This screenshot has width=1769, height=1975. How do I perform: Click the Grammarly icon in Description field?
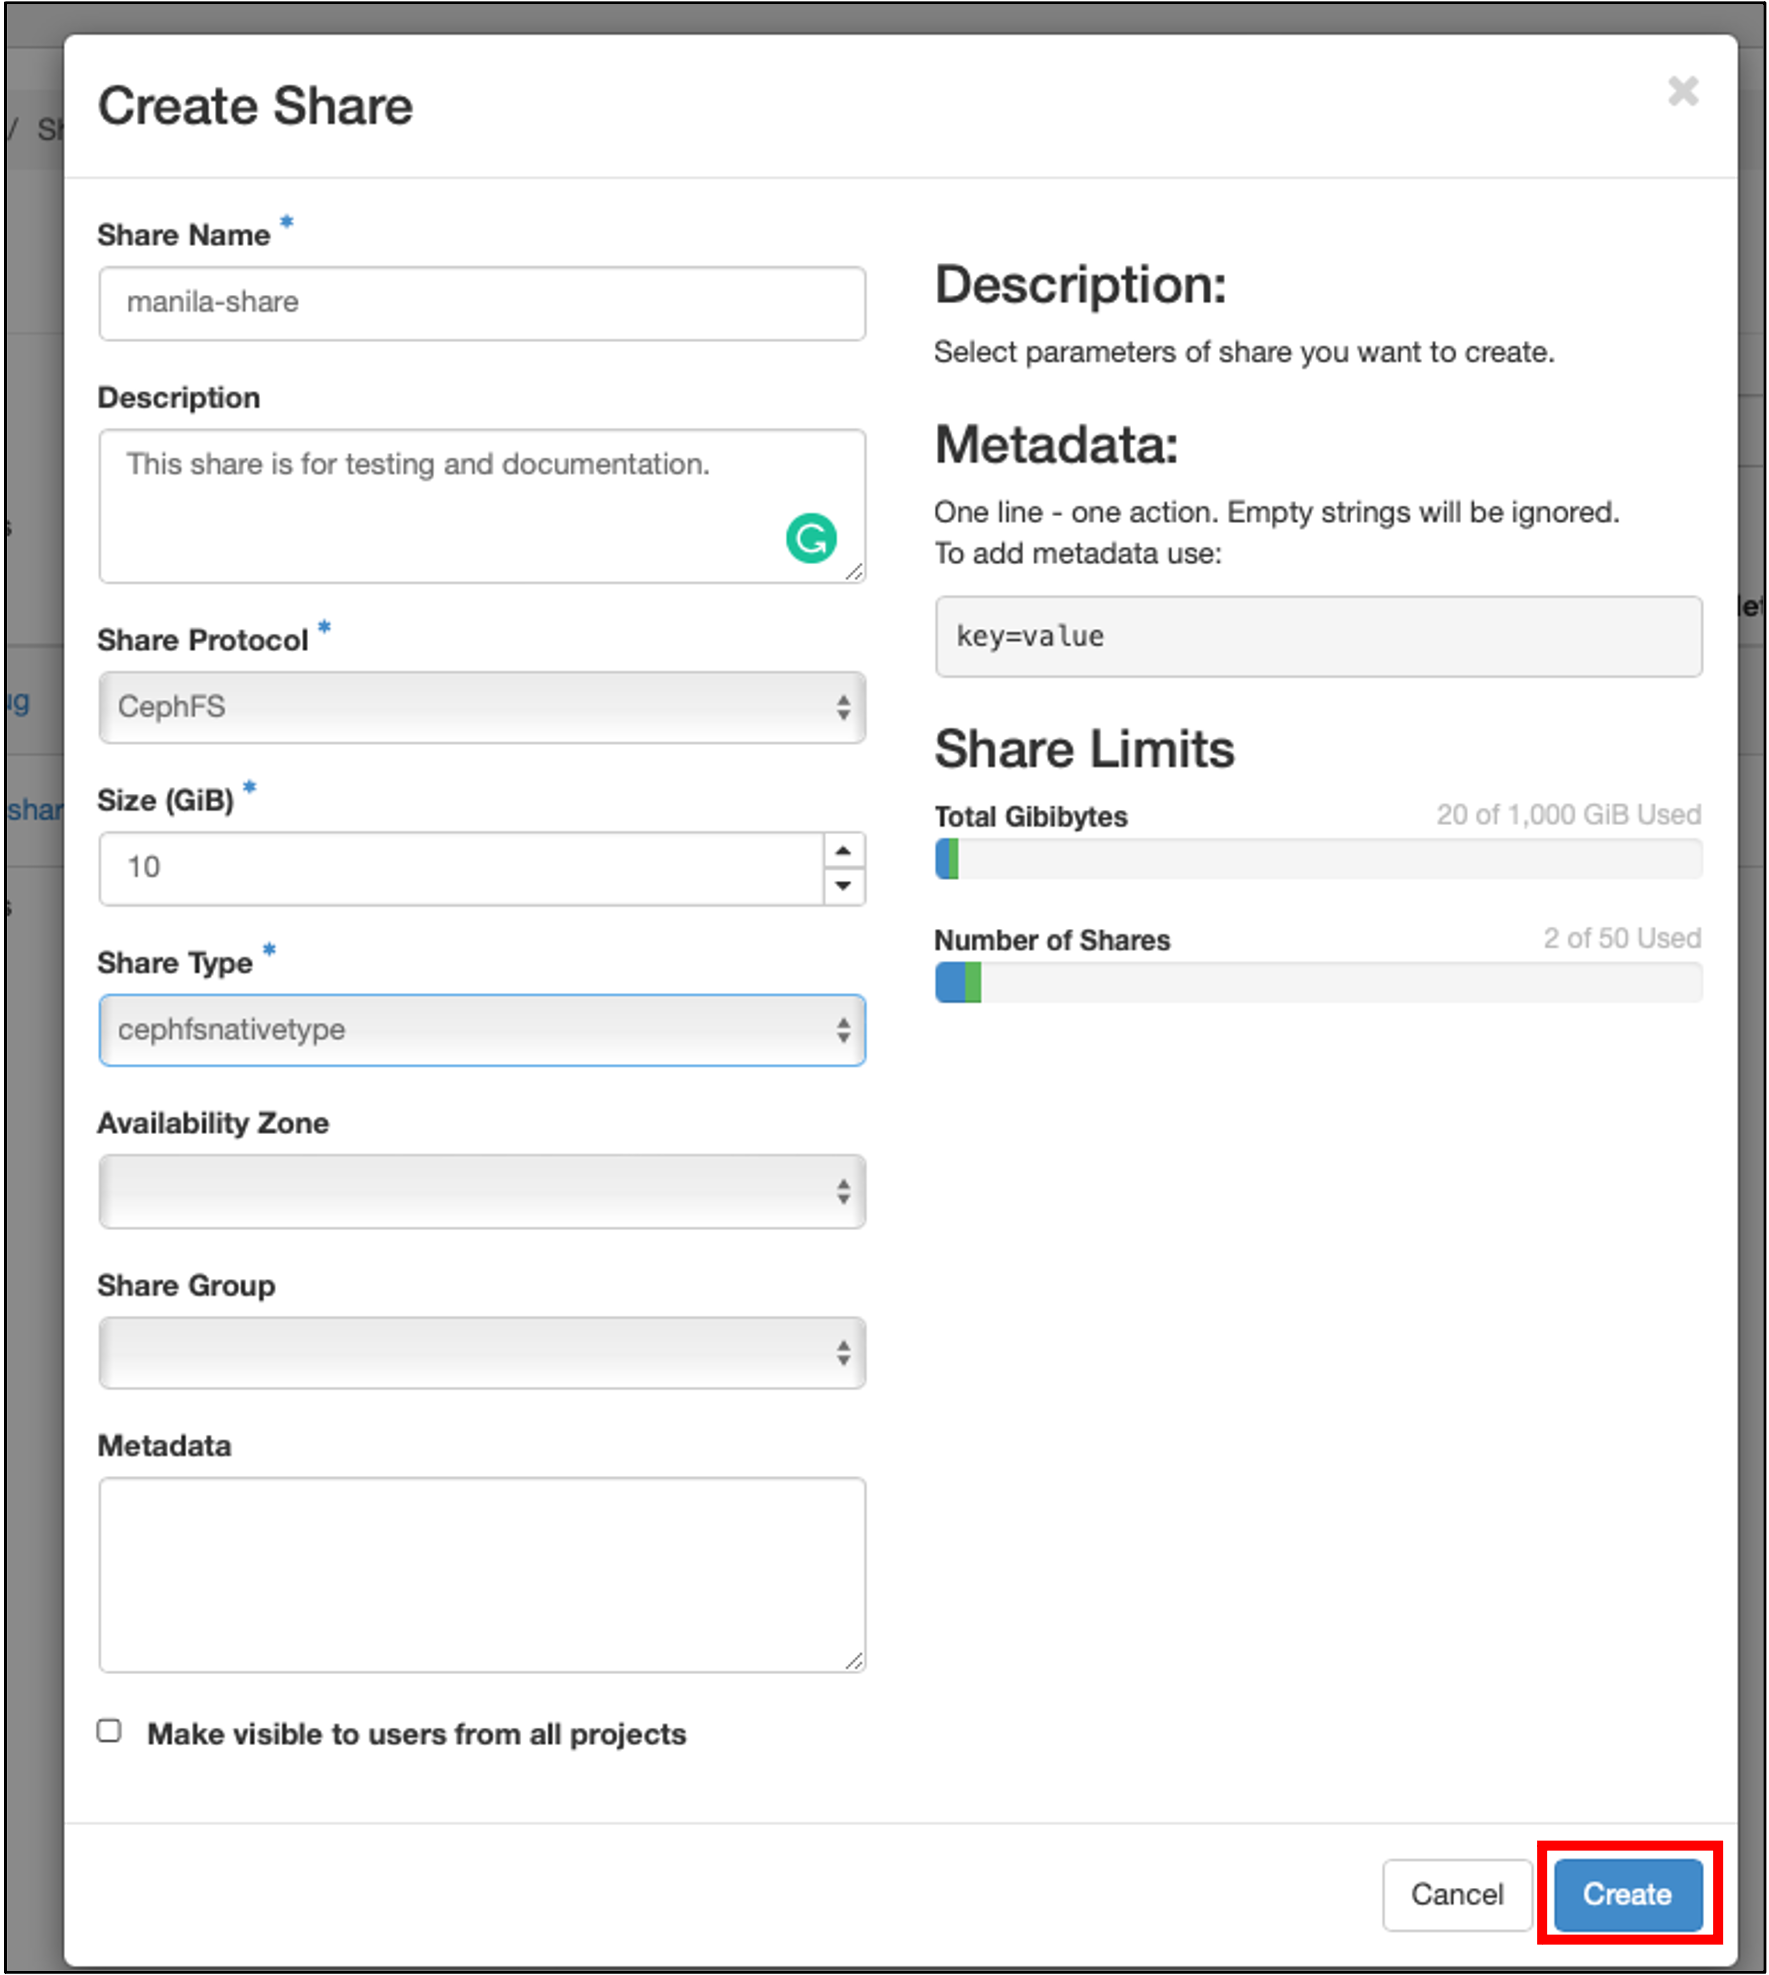click(x=810, y=539)
